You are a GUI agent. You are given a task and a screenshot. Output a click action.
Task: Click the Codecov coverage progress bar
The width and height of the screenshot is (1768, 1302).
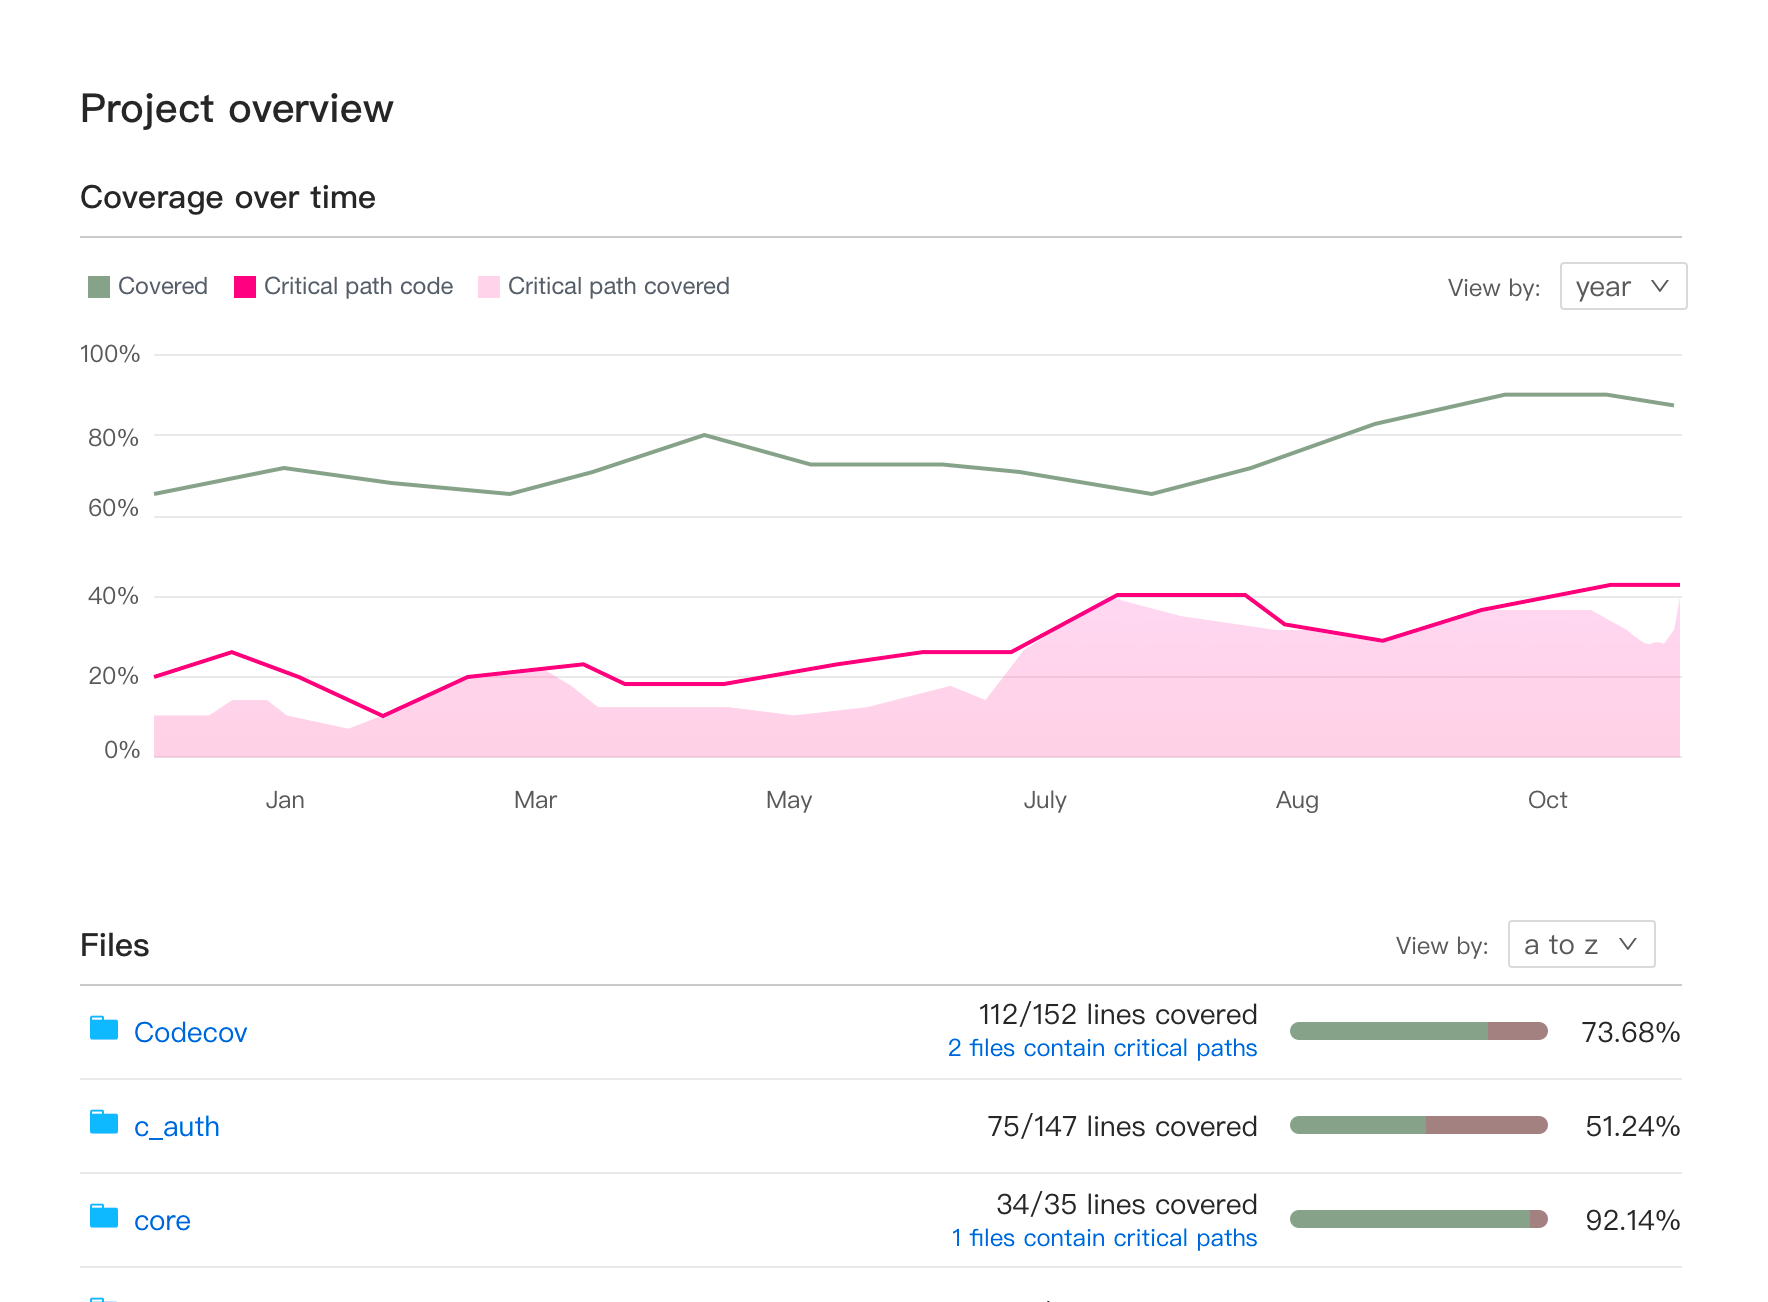click(1419, 1031)
